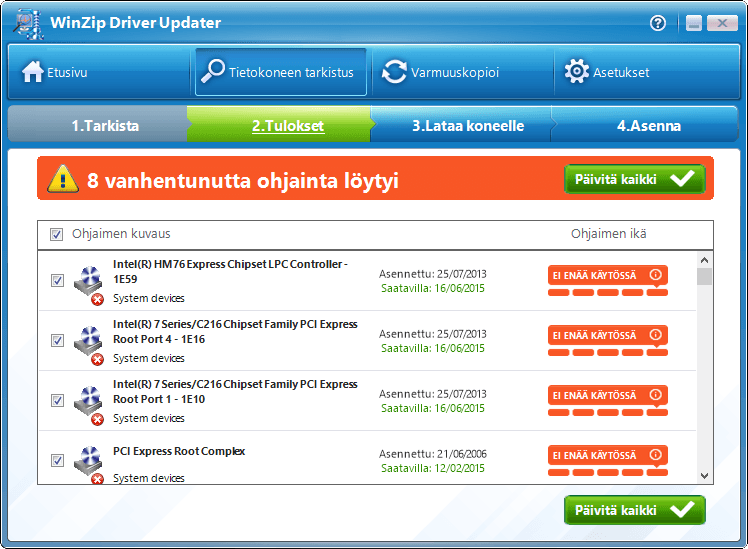Image resolution: width=748 pixels, height=549 pixels.
Task: Click the help question mark icon
Action: pos(658,23)
